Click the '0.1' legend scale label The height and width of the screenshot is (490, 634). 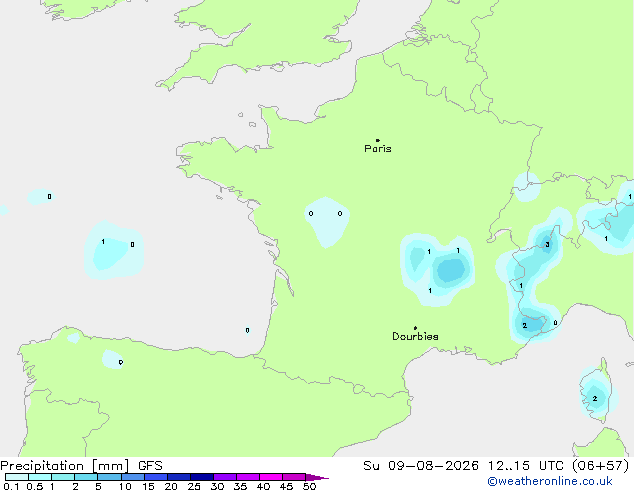tap(11, 486)
